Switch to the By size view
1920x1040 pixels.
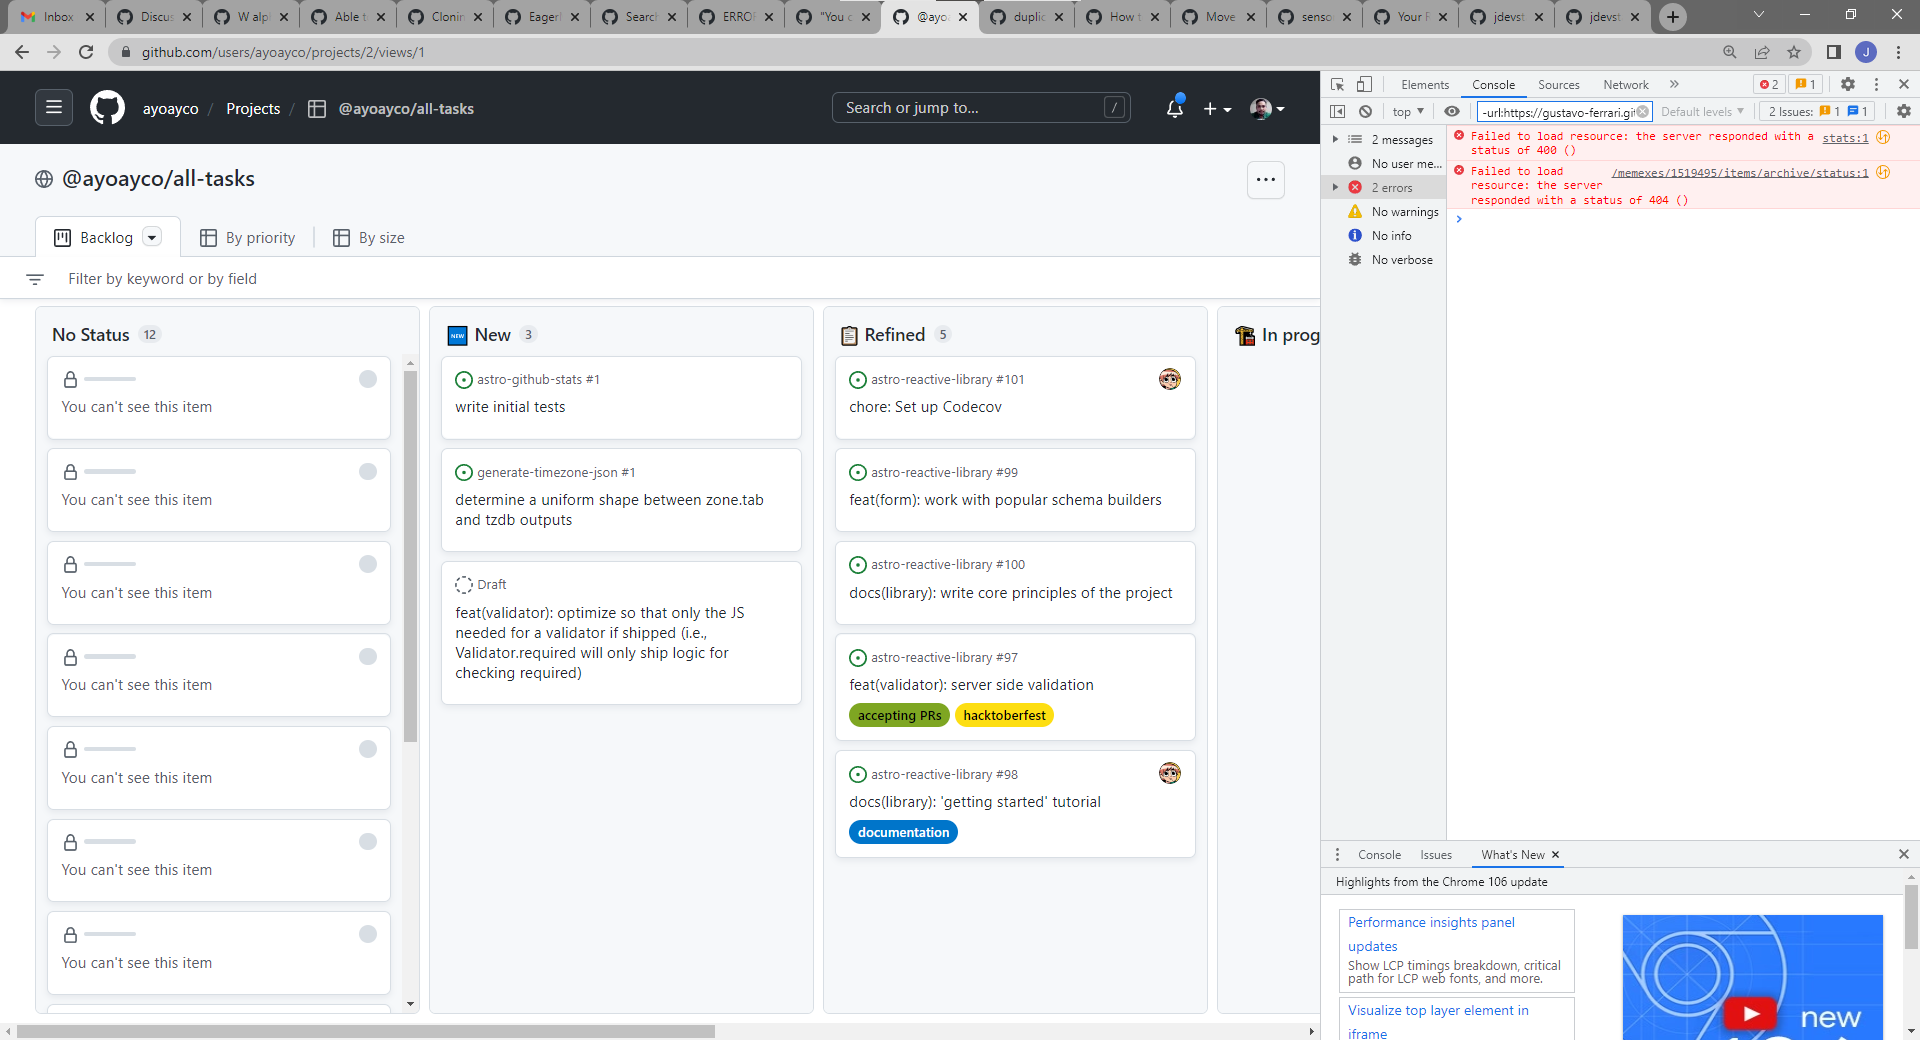369,238
